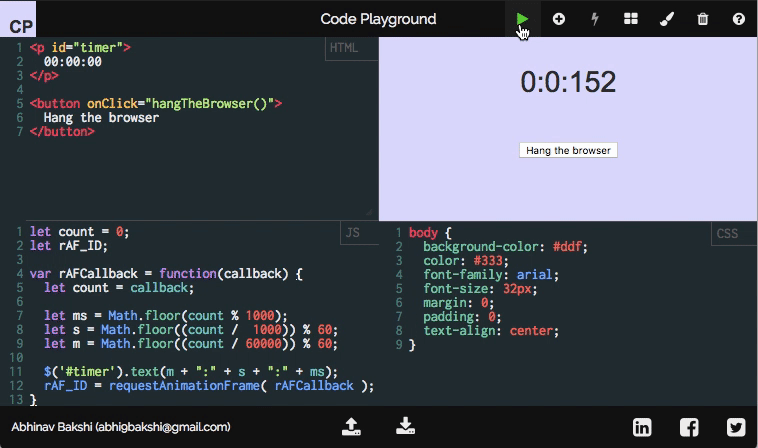Run the code with the green play icon
Image resolution: width=758 pixels, height=448 pixels.
pyautogui.click(x=522, y=19)
